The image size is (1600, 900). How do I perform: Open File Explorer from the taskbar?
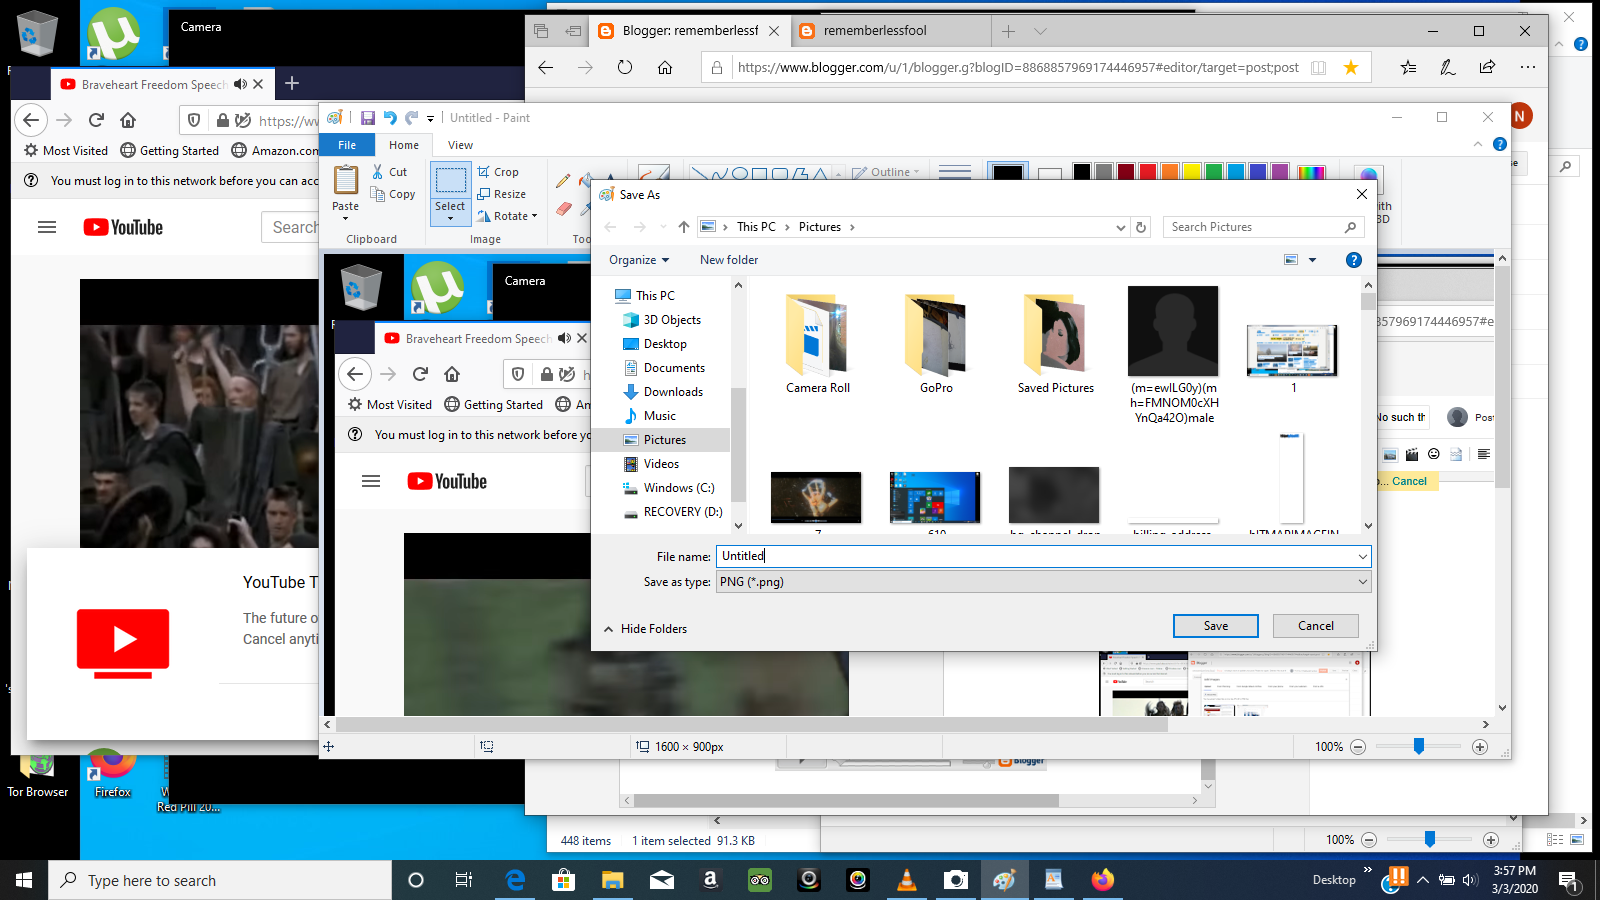[x=612, y=880]
